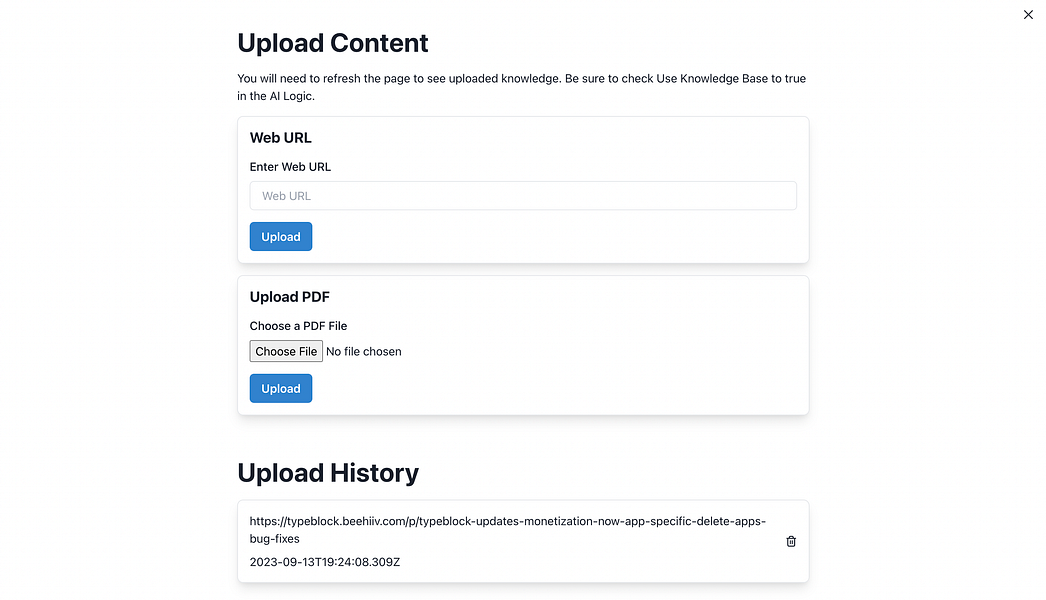Dismiss the Upload Content dialog with the X

pyautogui.click(x=1028, y=15)
